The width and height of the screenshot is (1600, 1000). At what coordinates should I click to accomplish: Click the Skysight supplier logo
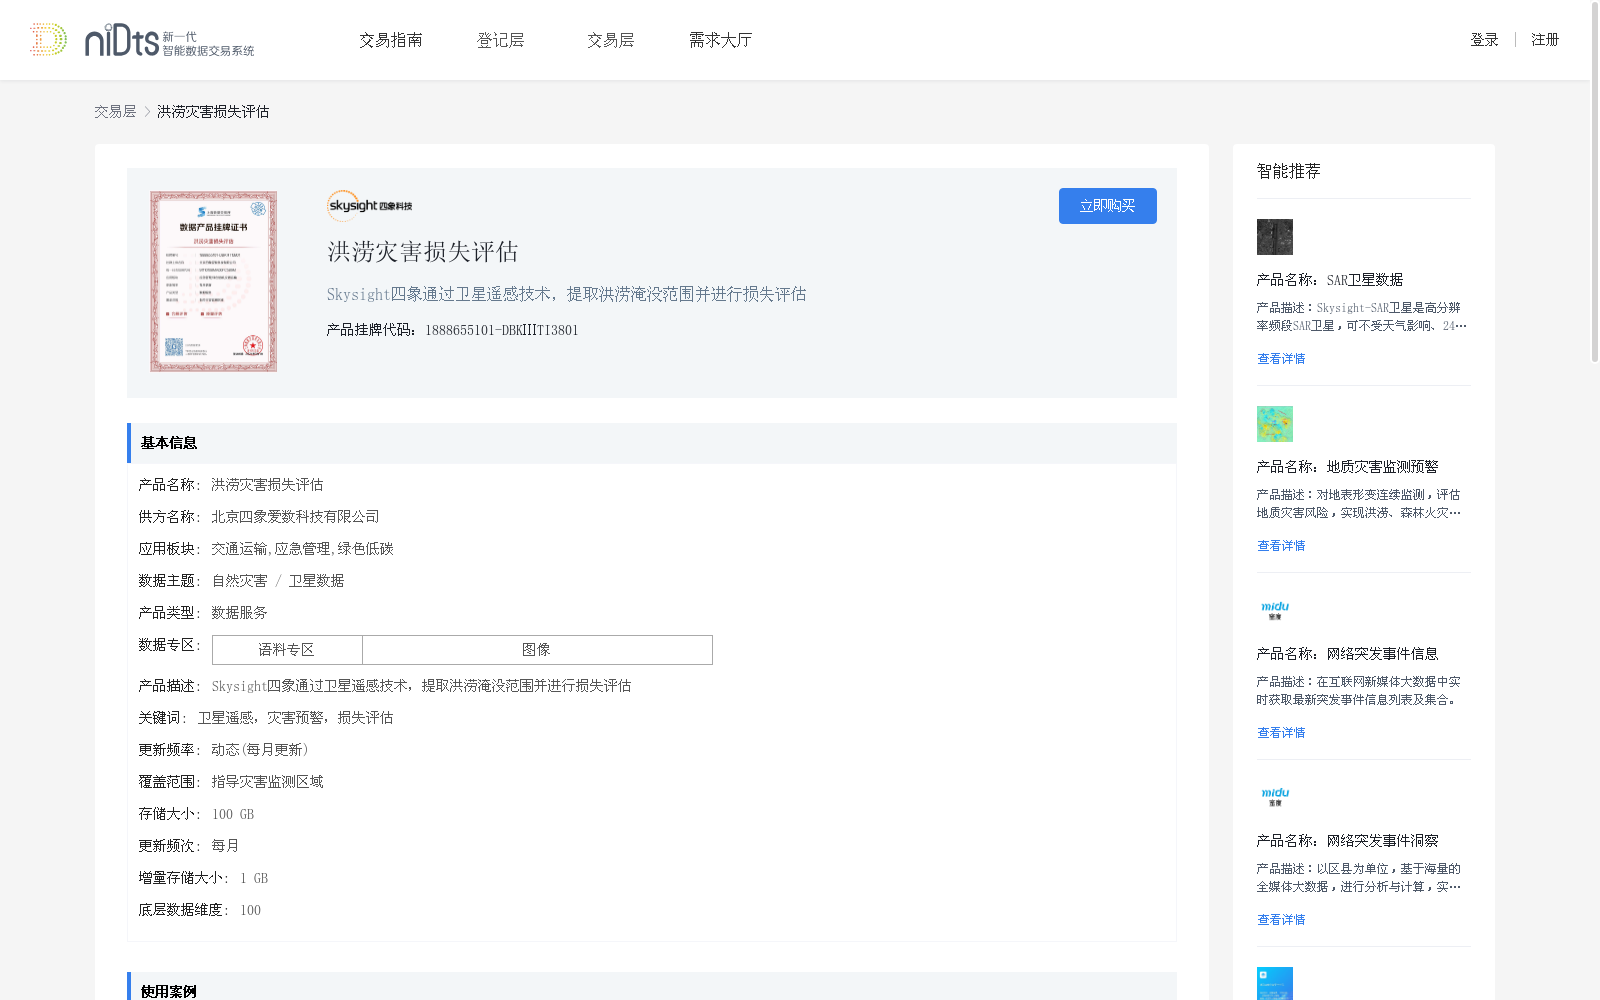(x=370, y=205)
